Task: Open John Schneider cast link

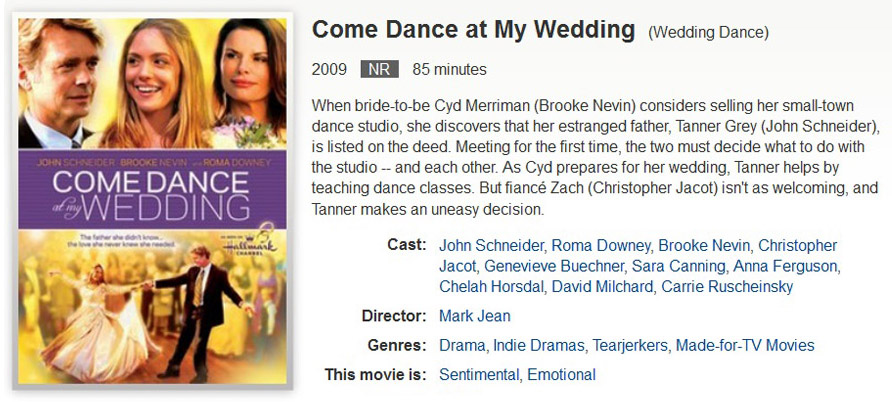Action: tap(492, 245)
